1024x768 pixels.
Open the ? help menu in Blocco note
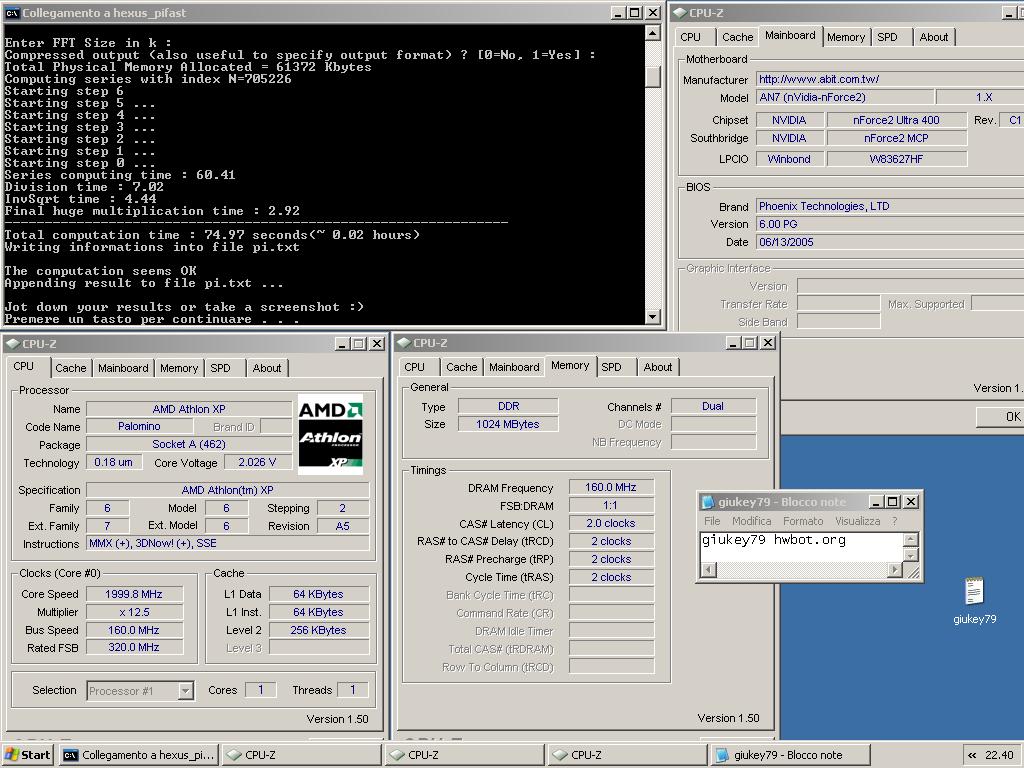tap(895, 521)
